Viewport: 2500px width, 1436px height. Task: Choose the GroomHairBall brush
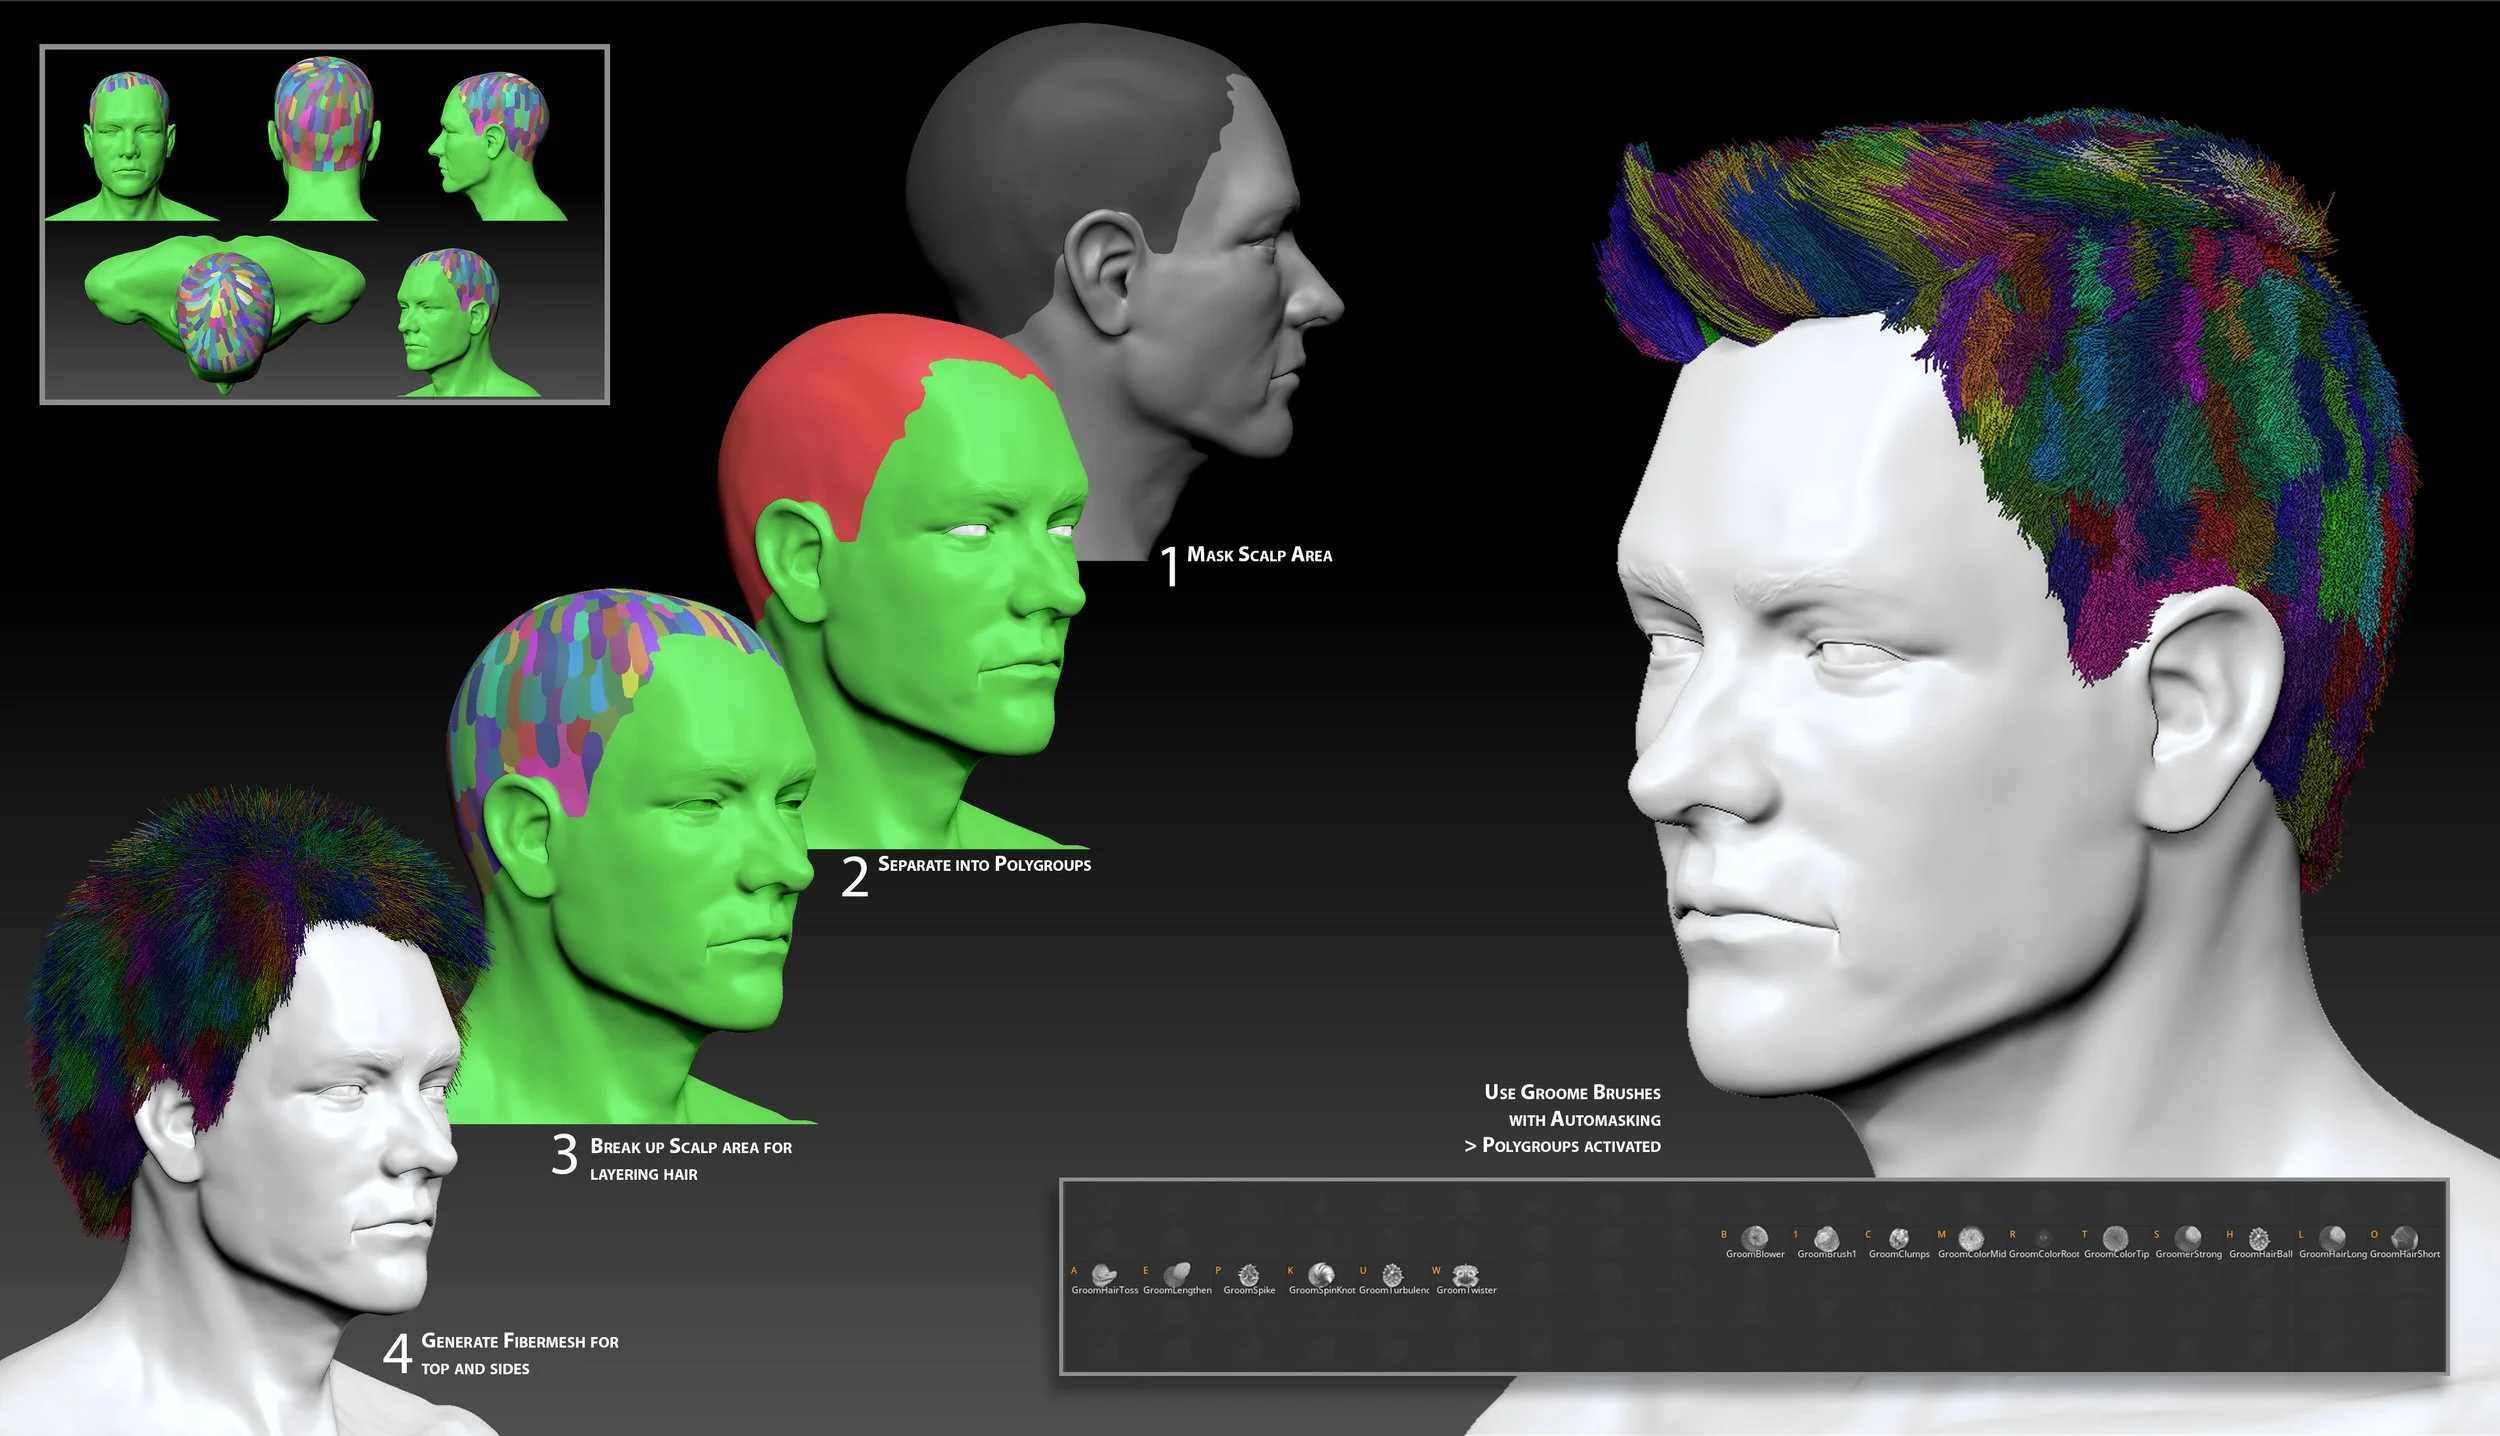2259,1238
